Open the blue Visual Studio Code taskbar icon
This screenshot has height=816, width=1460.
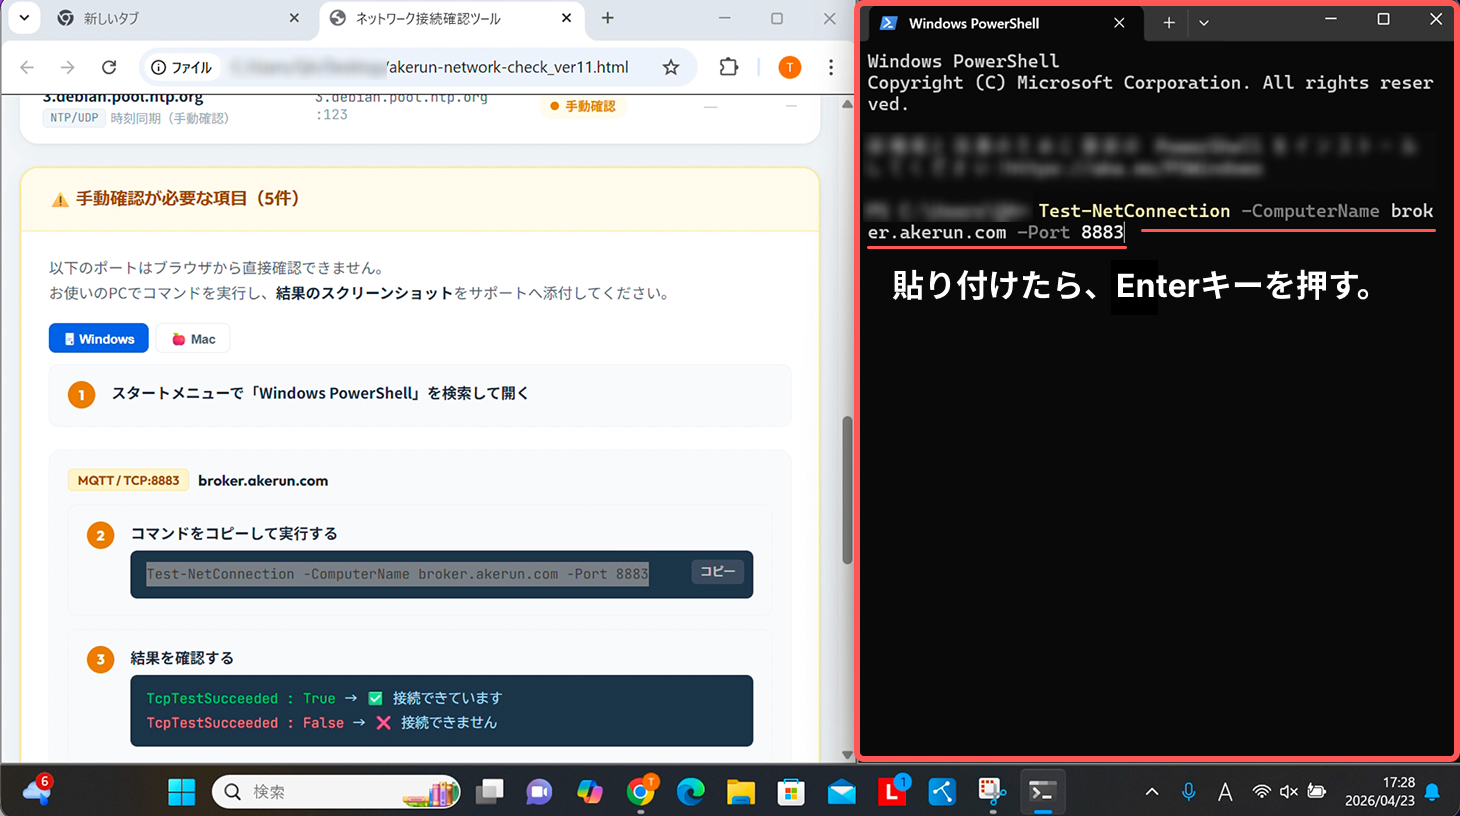pyautogui.click(x=942, y=792)
